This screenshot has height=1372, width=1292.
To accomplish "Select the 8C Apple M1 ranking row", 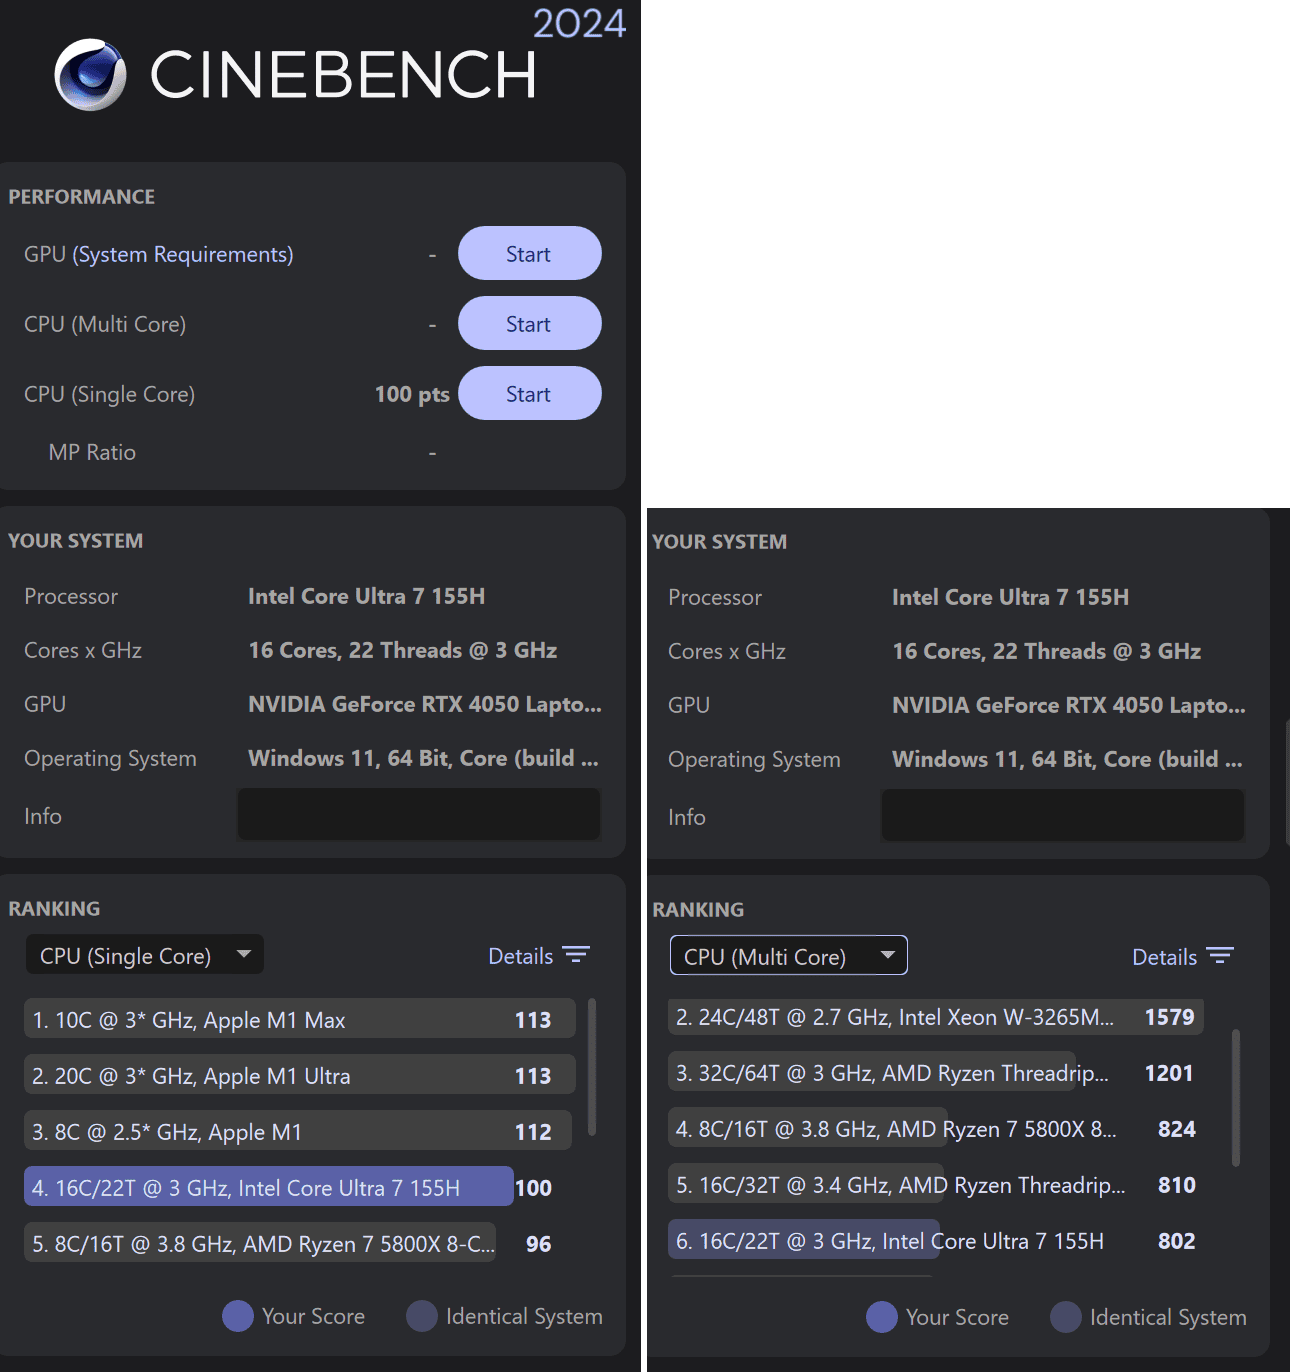I will (300, 1131).
